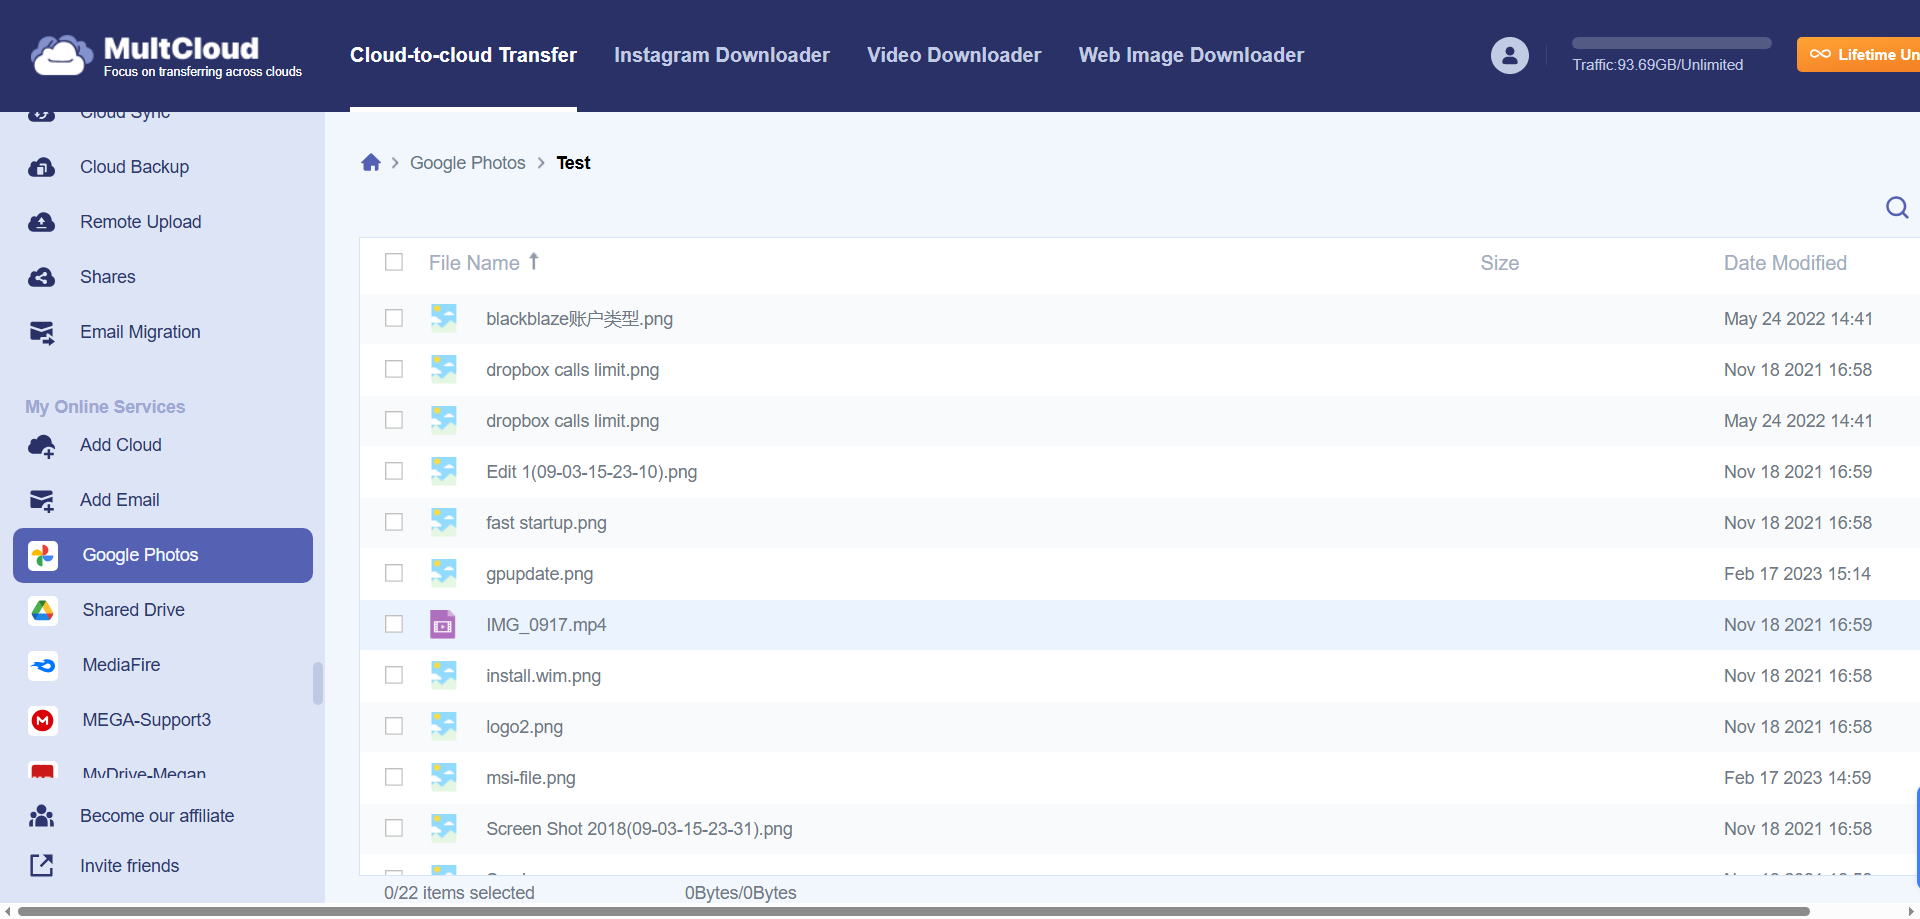Click the msi-file.png image file icon
This screenshot has width=1920, height=919.
443,777
